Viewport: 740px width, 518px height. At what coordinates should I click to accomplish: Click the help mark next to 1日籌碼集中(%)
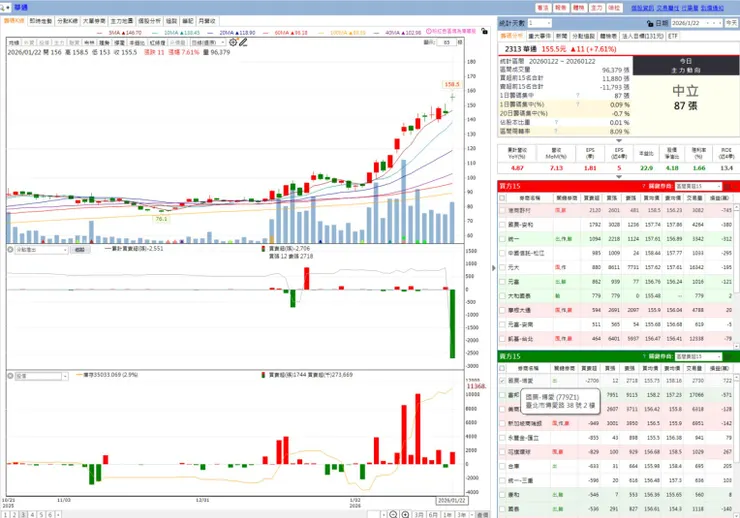tap(578, 104)
